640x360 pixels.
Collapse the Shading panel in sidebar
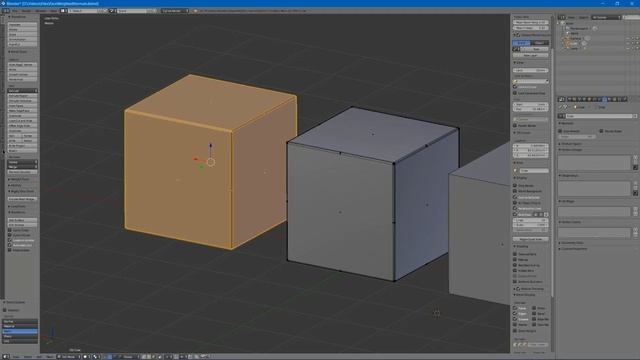click(522, 246)
